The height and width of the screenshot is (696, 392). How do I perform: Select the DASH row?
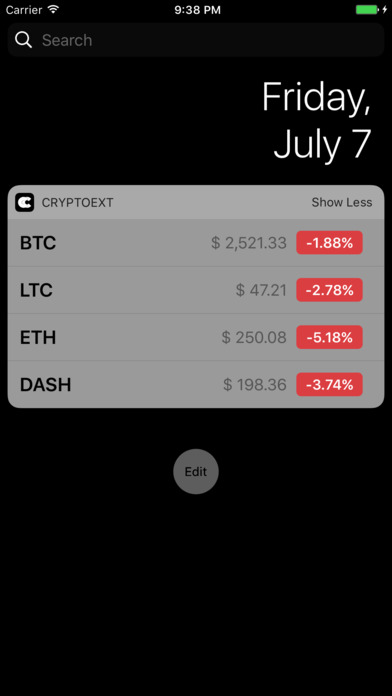point(196,384)
